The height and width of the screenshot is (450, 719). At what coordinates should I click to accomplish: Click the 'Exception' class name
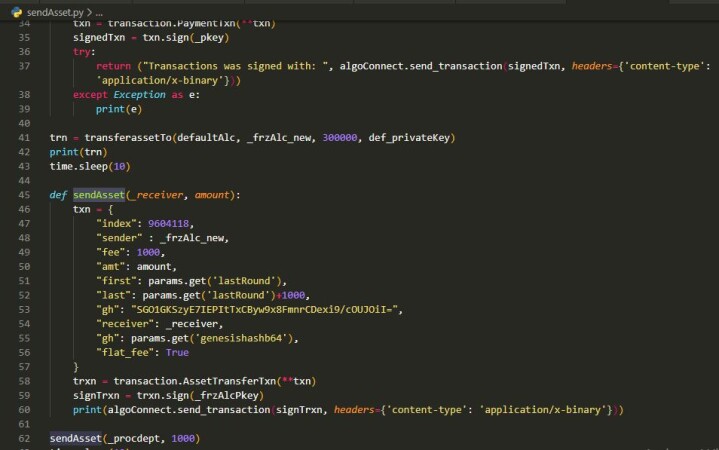click(139, 95)
